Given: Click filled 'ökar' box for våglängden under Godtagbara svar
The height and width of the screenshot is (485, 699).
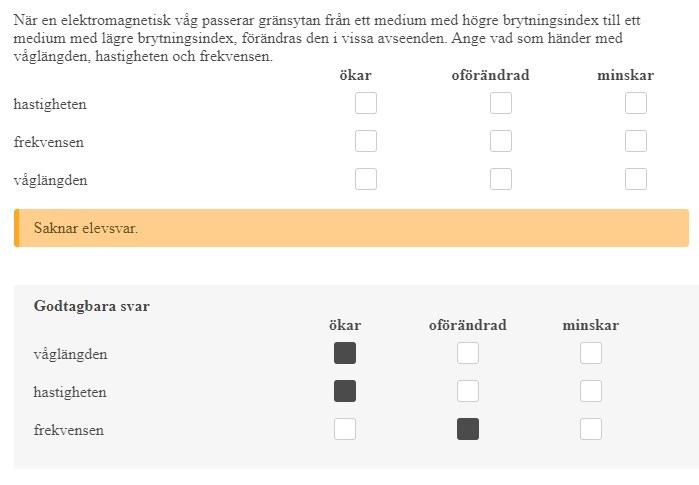Looking at the screenshot, I should pyautogui.click(x=345, y=354).
